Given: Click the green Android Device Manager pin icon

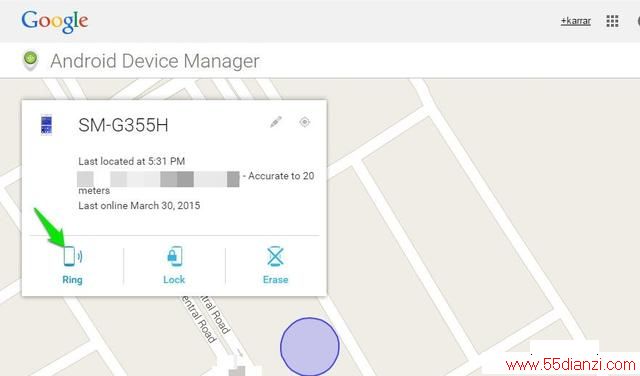Looking at the screenshot, I should pyautogui.click(x=31, y=60).
